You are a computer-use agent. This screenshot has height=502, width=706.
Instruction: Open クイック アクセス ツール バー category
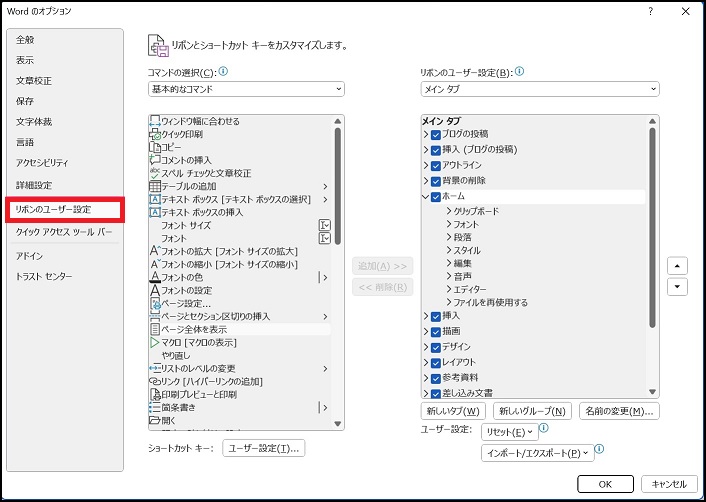click(x=64, y=232)
